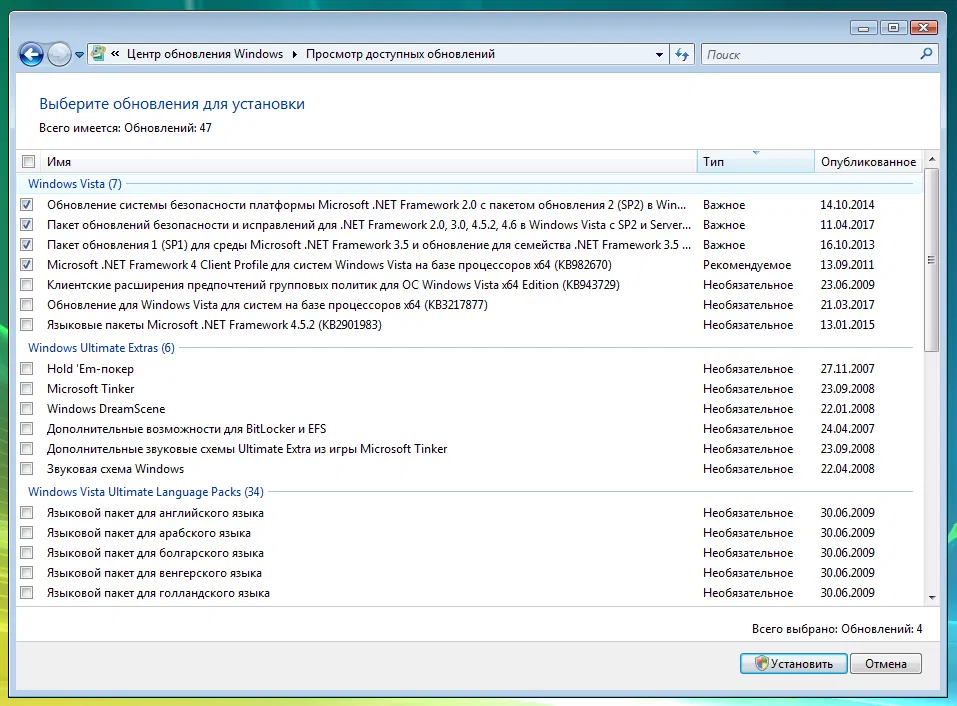Toggle the select-all checkbox in Имя header

[28, 162]
